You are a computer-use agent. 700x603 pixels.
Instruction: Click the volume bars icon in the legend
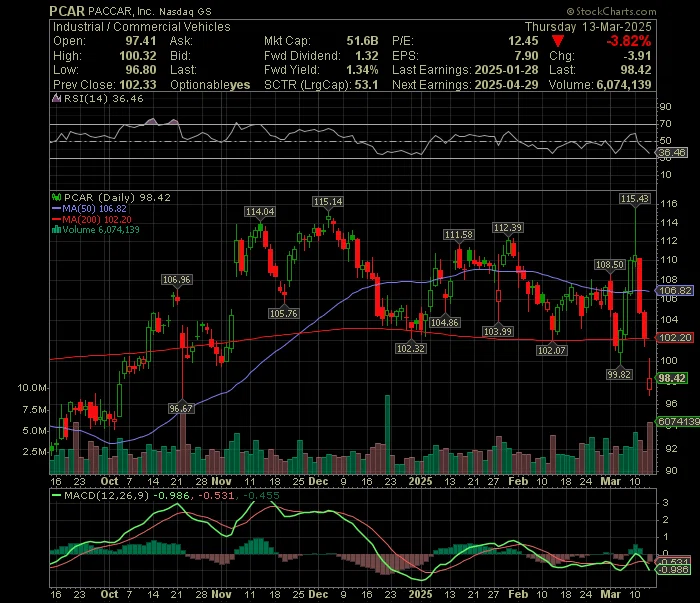tap(57, 230)
